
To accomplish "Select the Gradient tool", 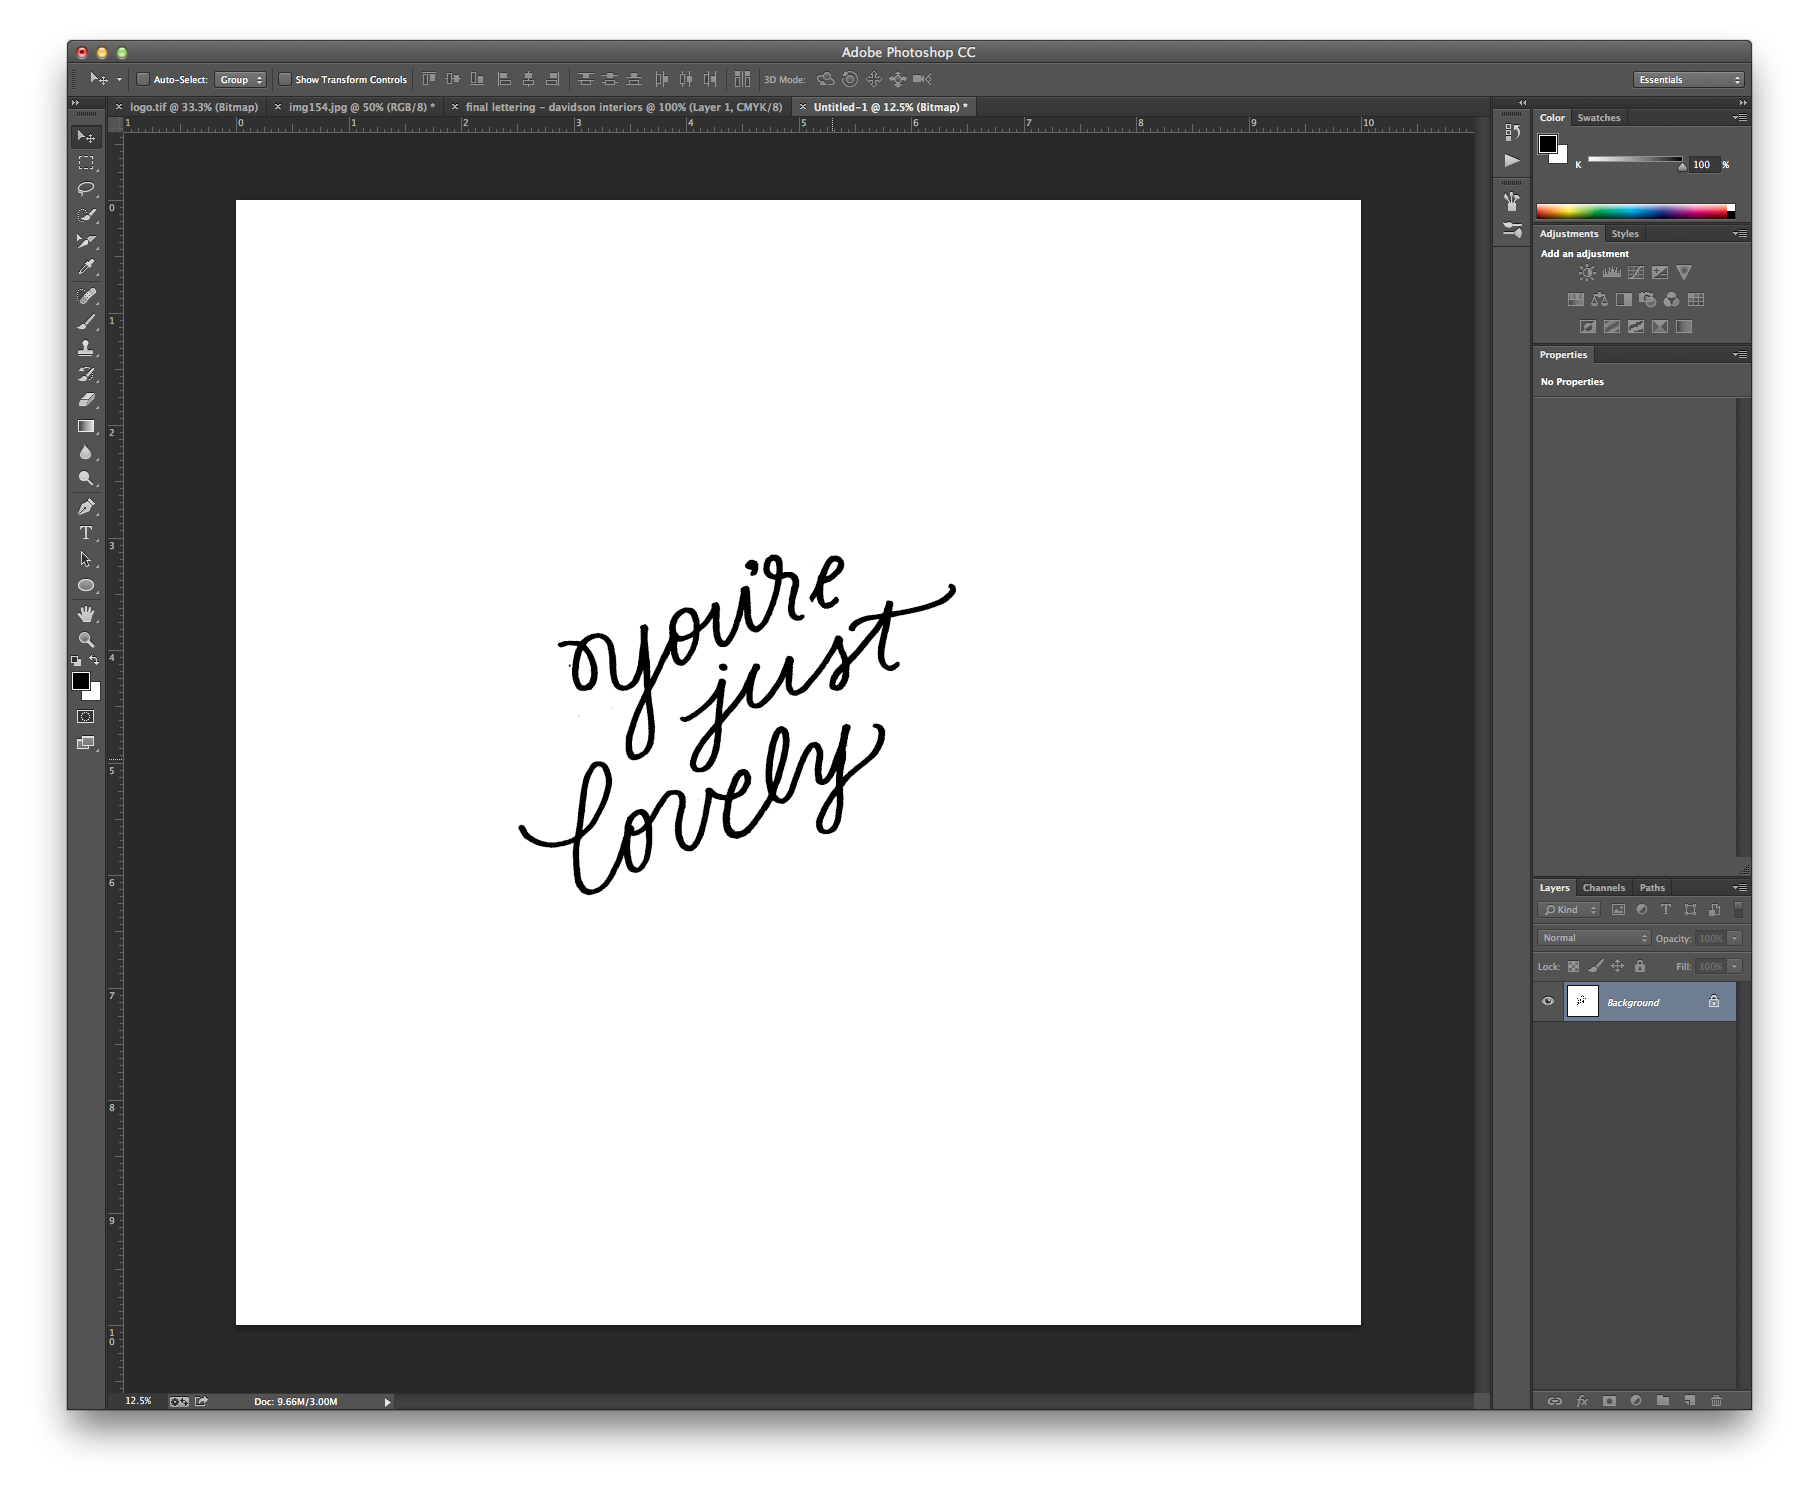I will coord(87,426).
